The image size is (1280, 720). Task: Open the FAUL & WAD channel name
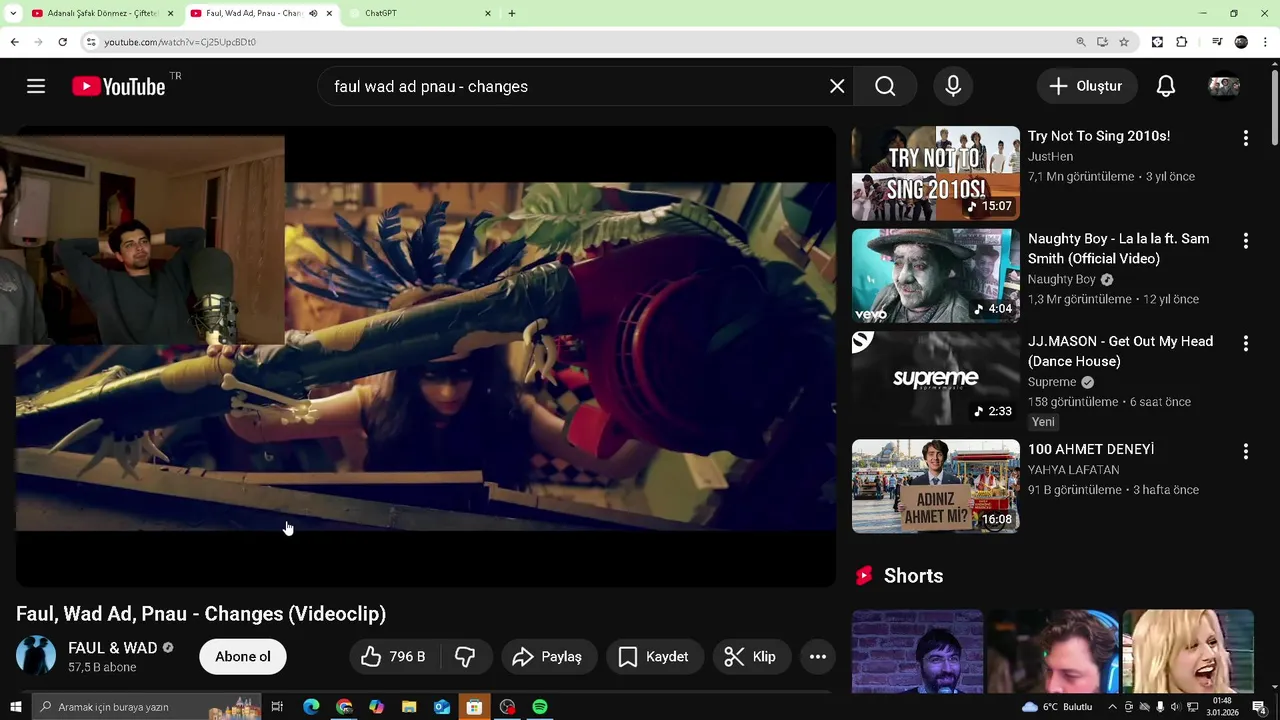[x=112, y=648]
